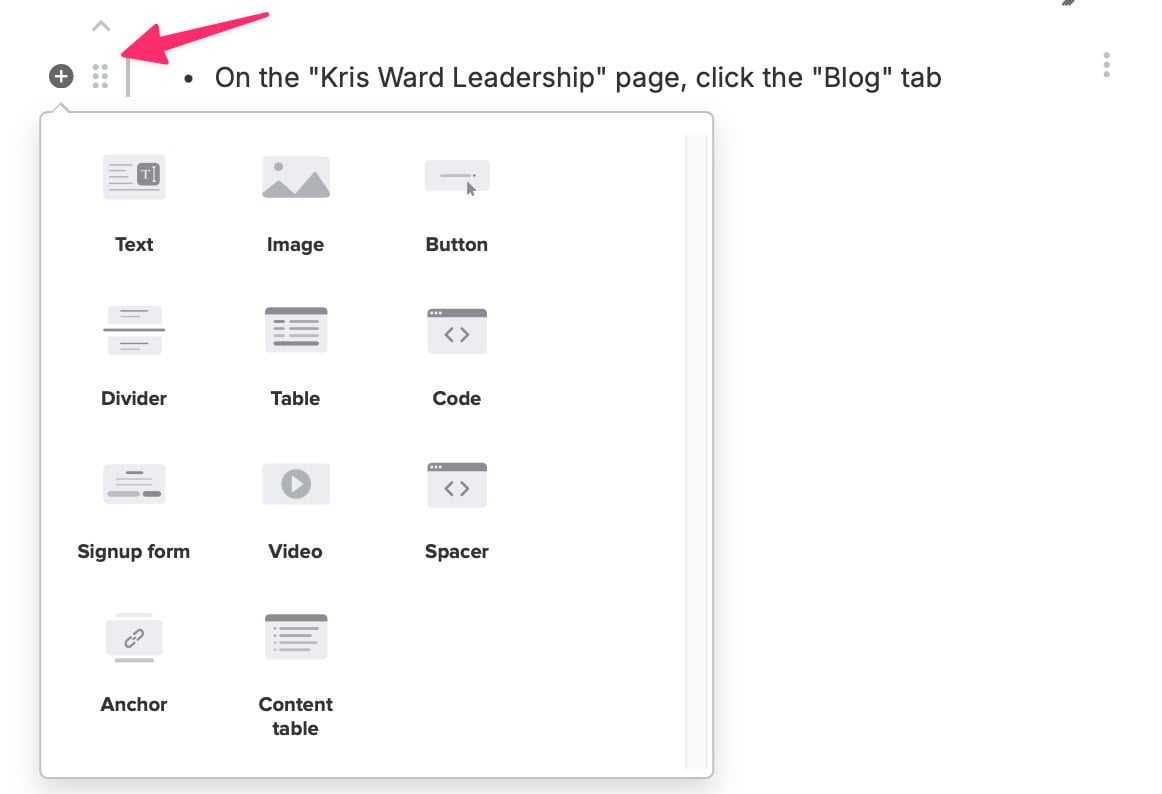Insert an Anchor block
This screenshot has width=1162, height=794.
(x=134, y=660)
